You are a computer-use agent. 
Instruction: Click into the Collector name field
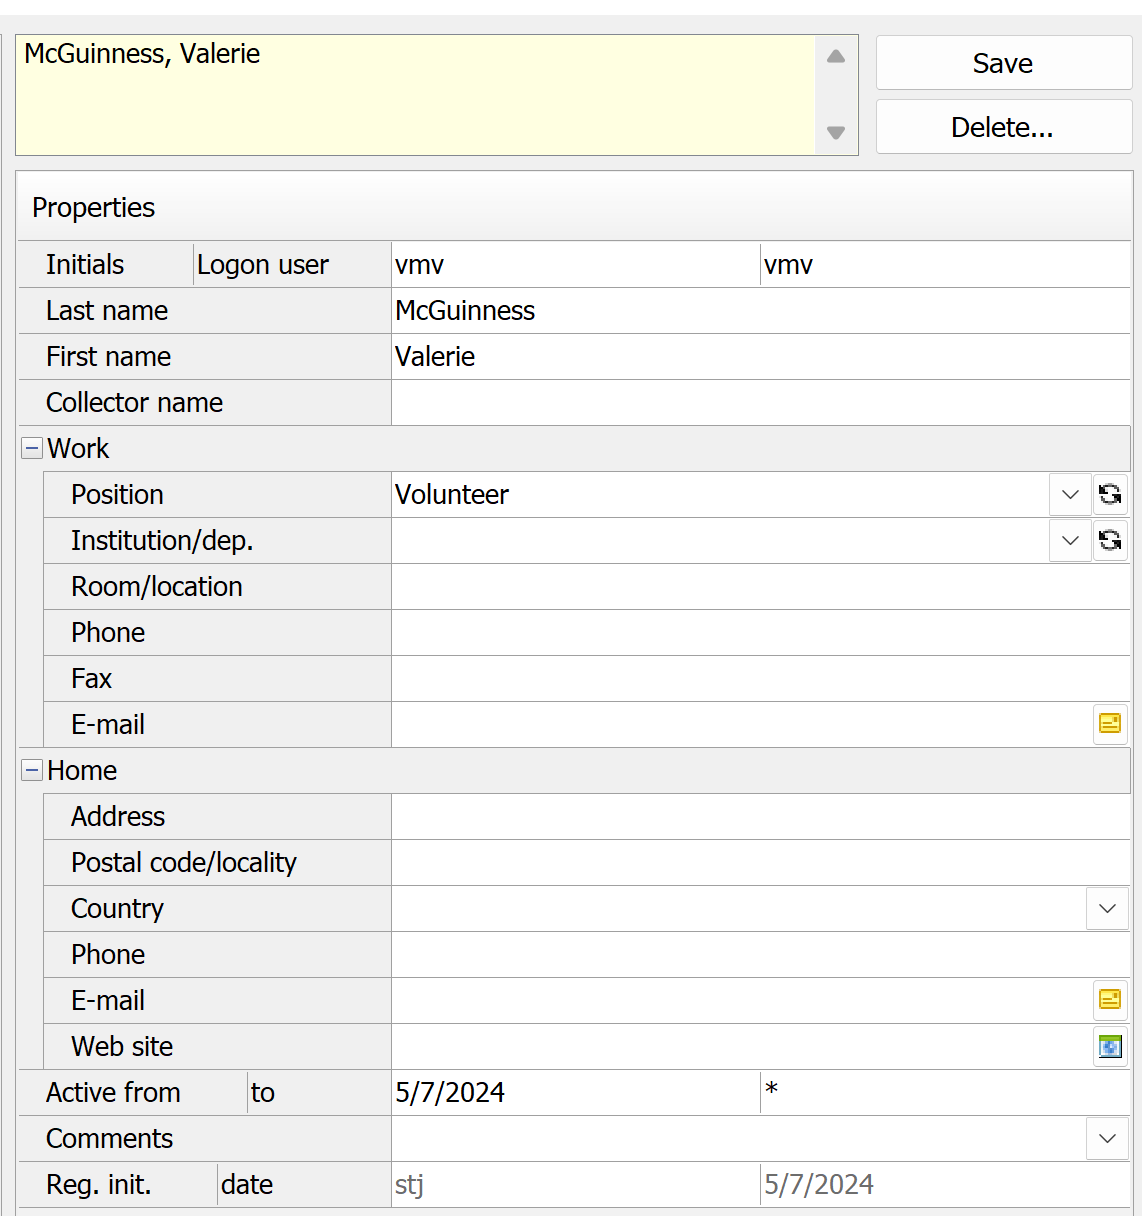[x=760, y=402]
